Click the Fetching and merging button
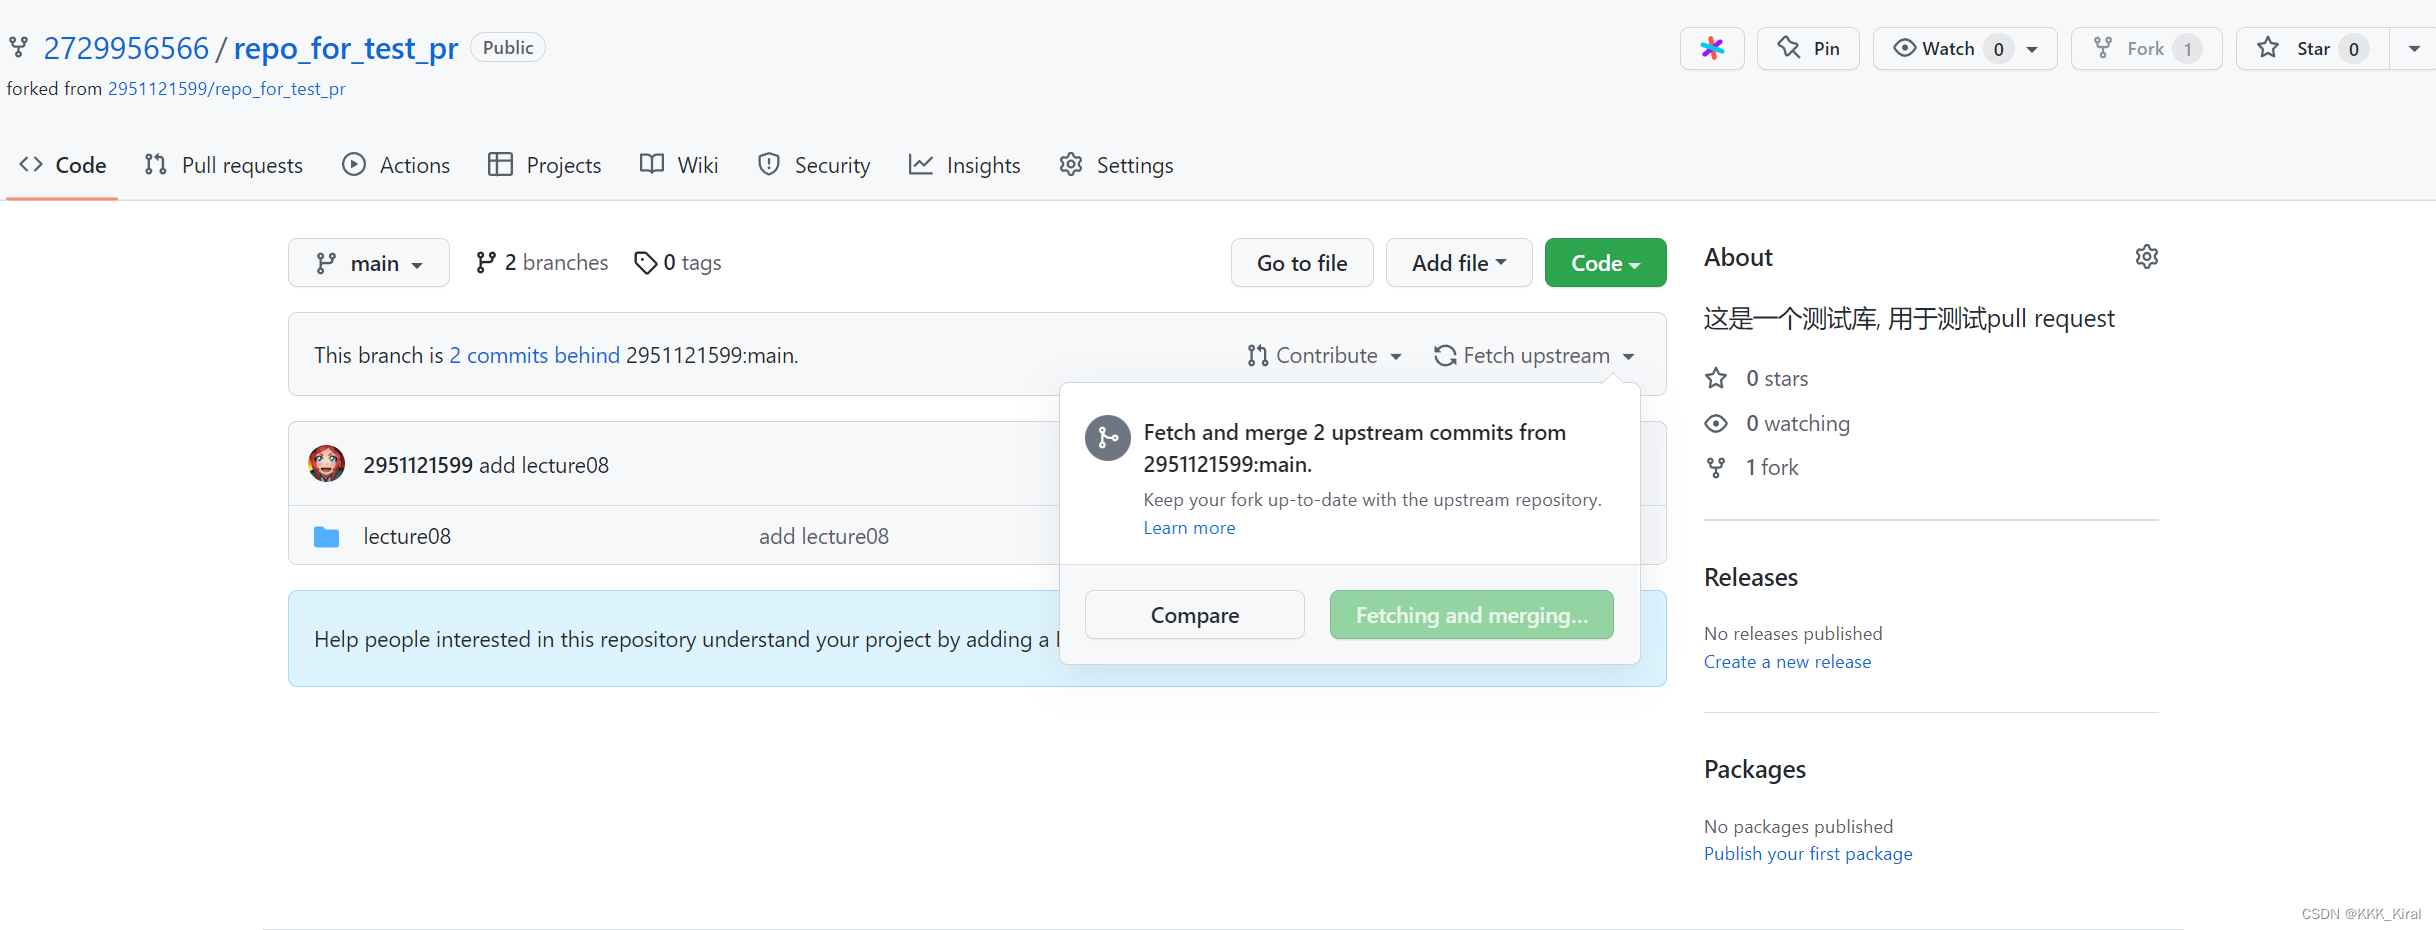The width and height of the screenshot is (2436, 930). [x=1471, y=615]
